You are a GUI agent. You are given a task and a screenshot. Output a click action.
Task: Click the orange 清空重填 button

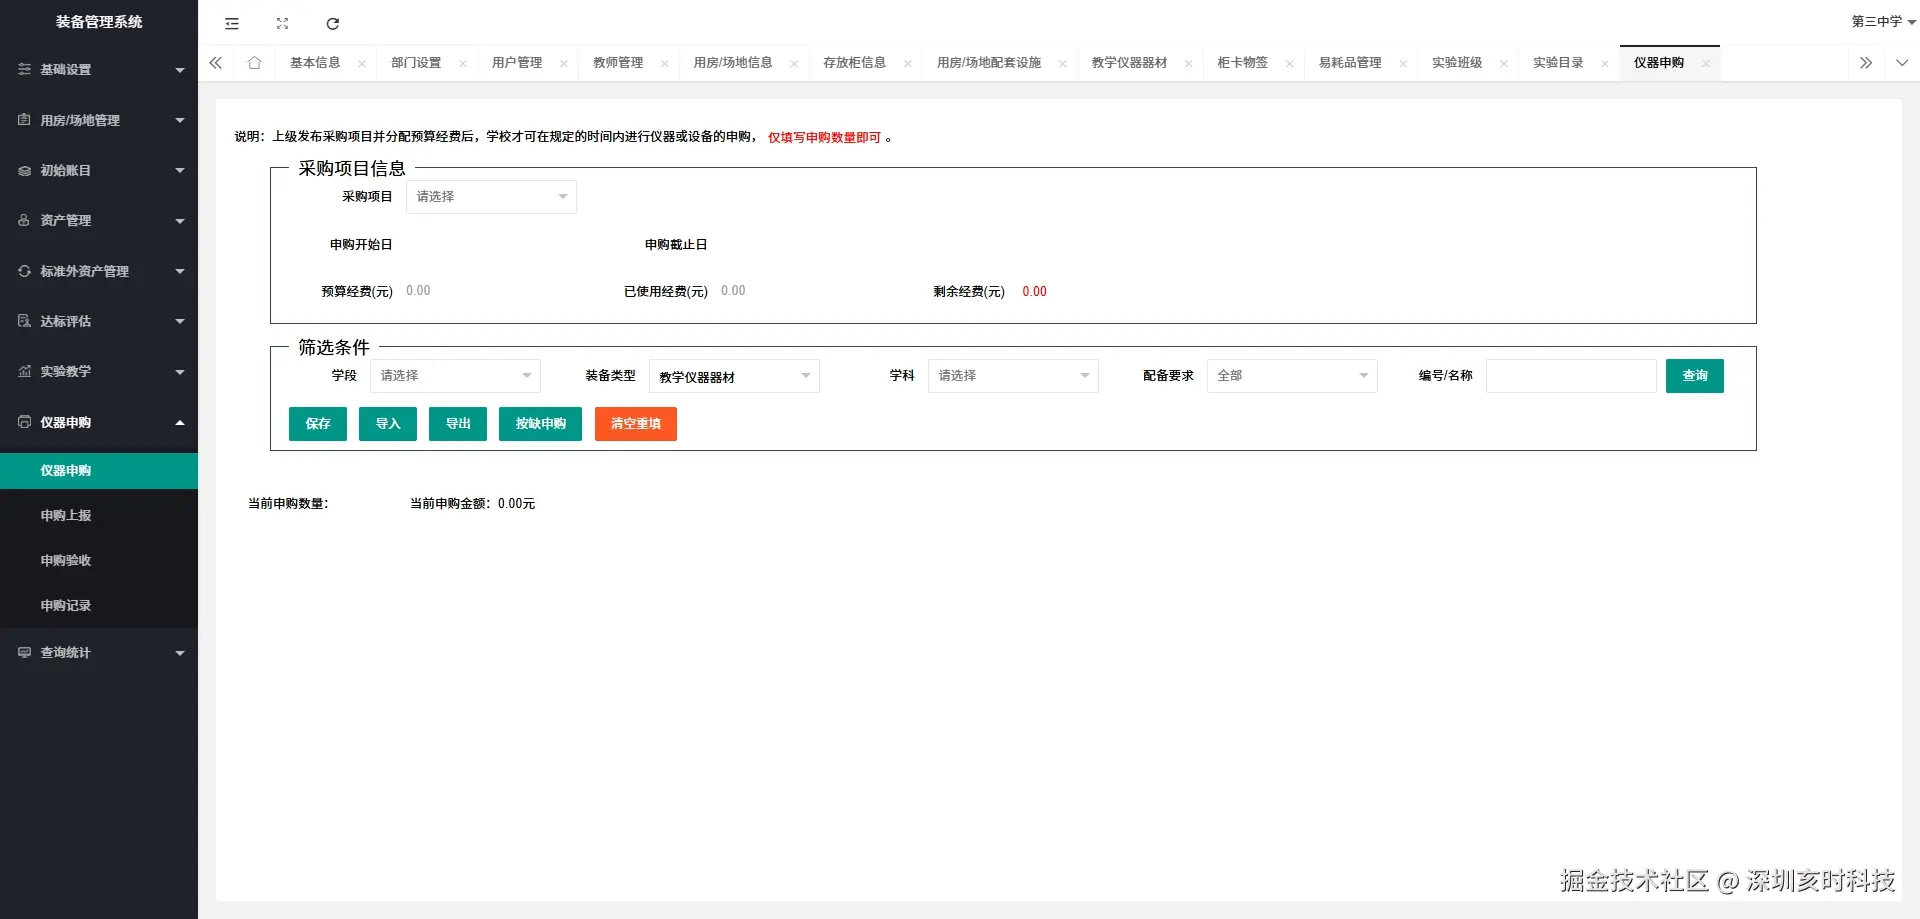tap(636, 423)
